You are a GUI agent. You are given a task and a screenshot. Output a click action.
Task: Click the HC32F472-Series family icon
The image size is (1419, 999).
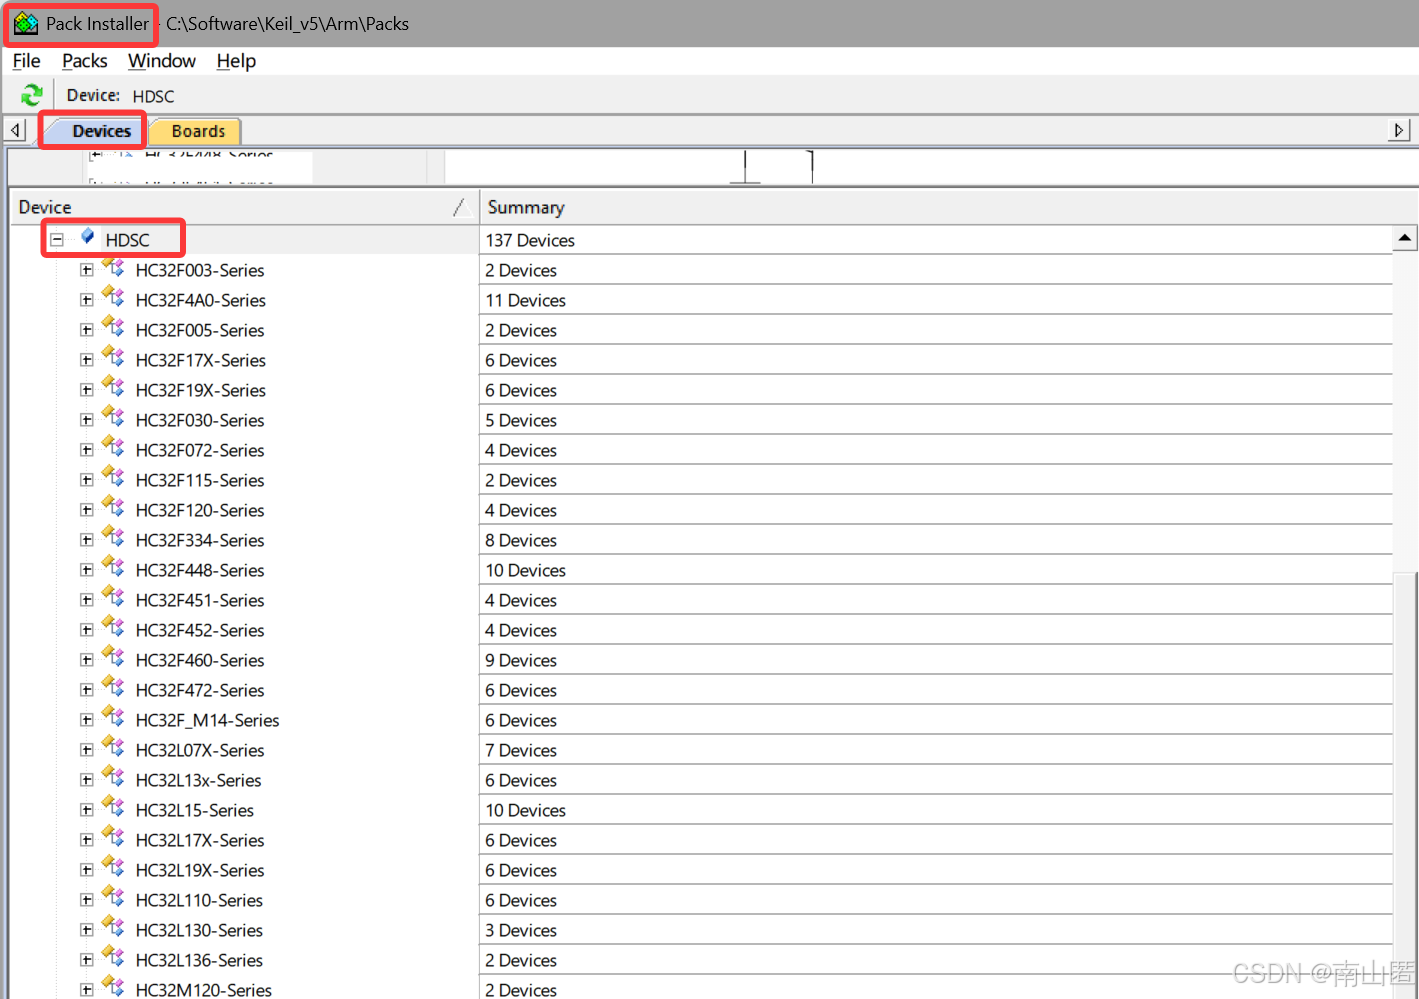tap(113, 688)
